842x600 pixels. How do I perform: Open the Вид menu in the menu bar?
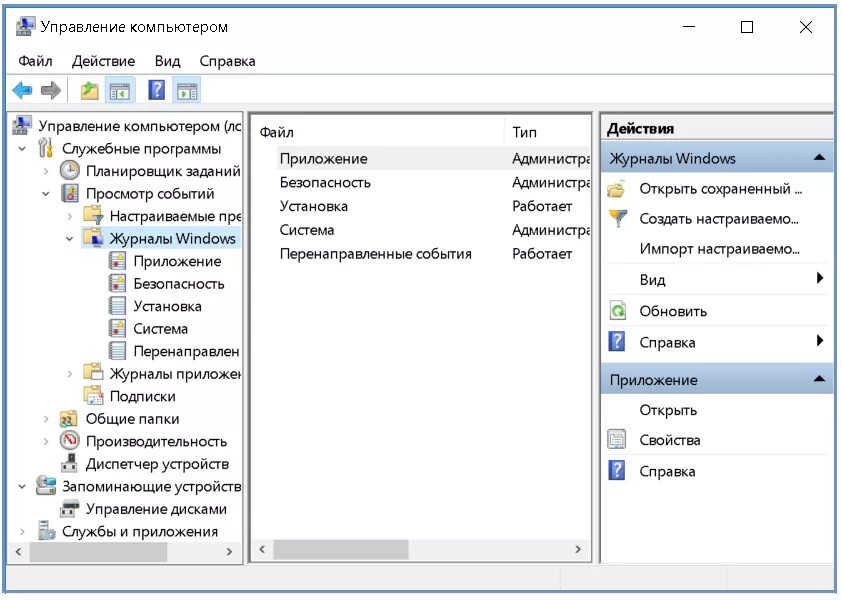pyautogui.click(x=168, y=61)
